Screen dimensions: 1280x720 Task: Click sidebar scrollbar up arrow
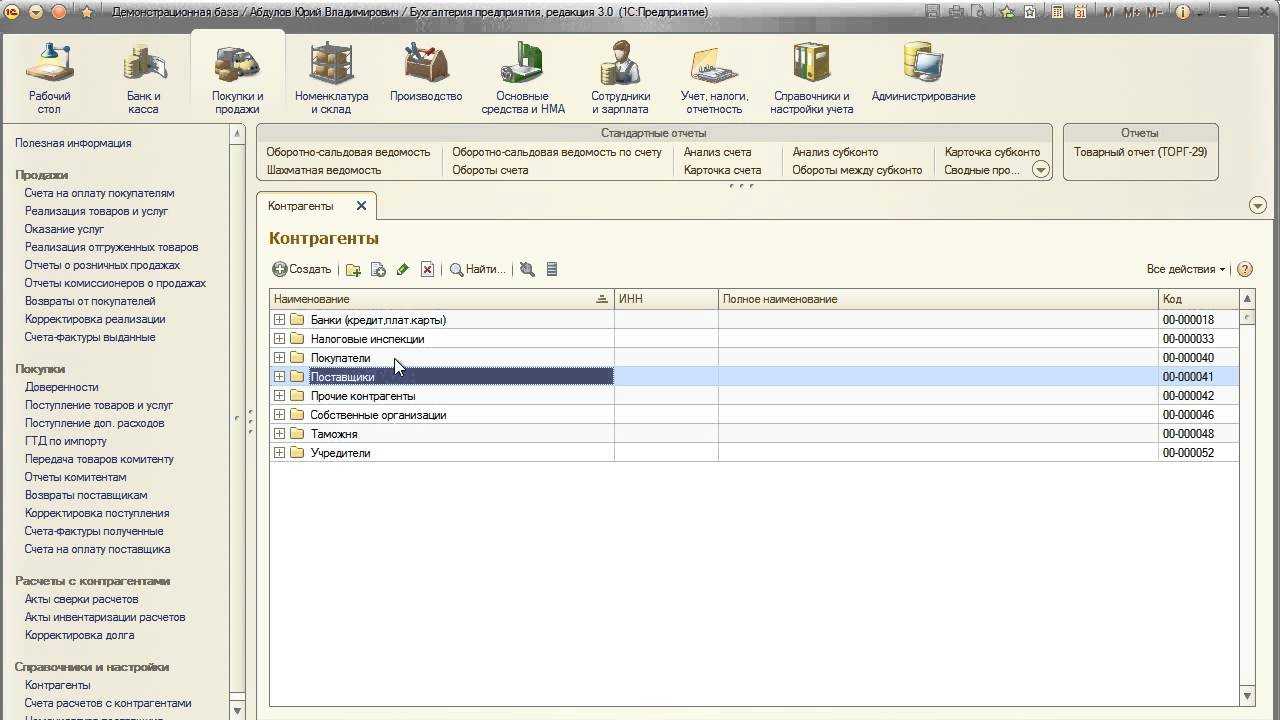(x=237, y=133)
